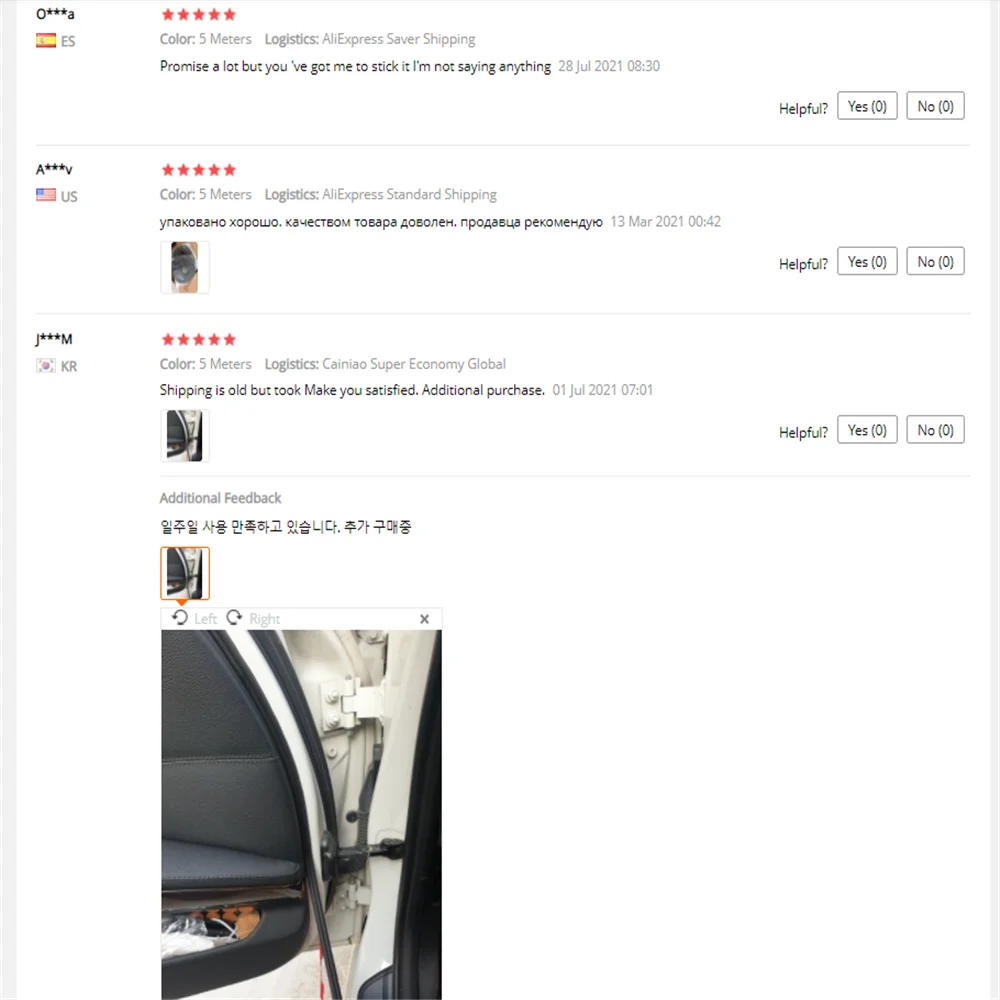The width and height of the screenshot is (1000, 1000).
Task: Click the Spain flag next to ES
Action: pos(46,41)
